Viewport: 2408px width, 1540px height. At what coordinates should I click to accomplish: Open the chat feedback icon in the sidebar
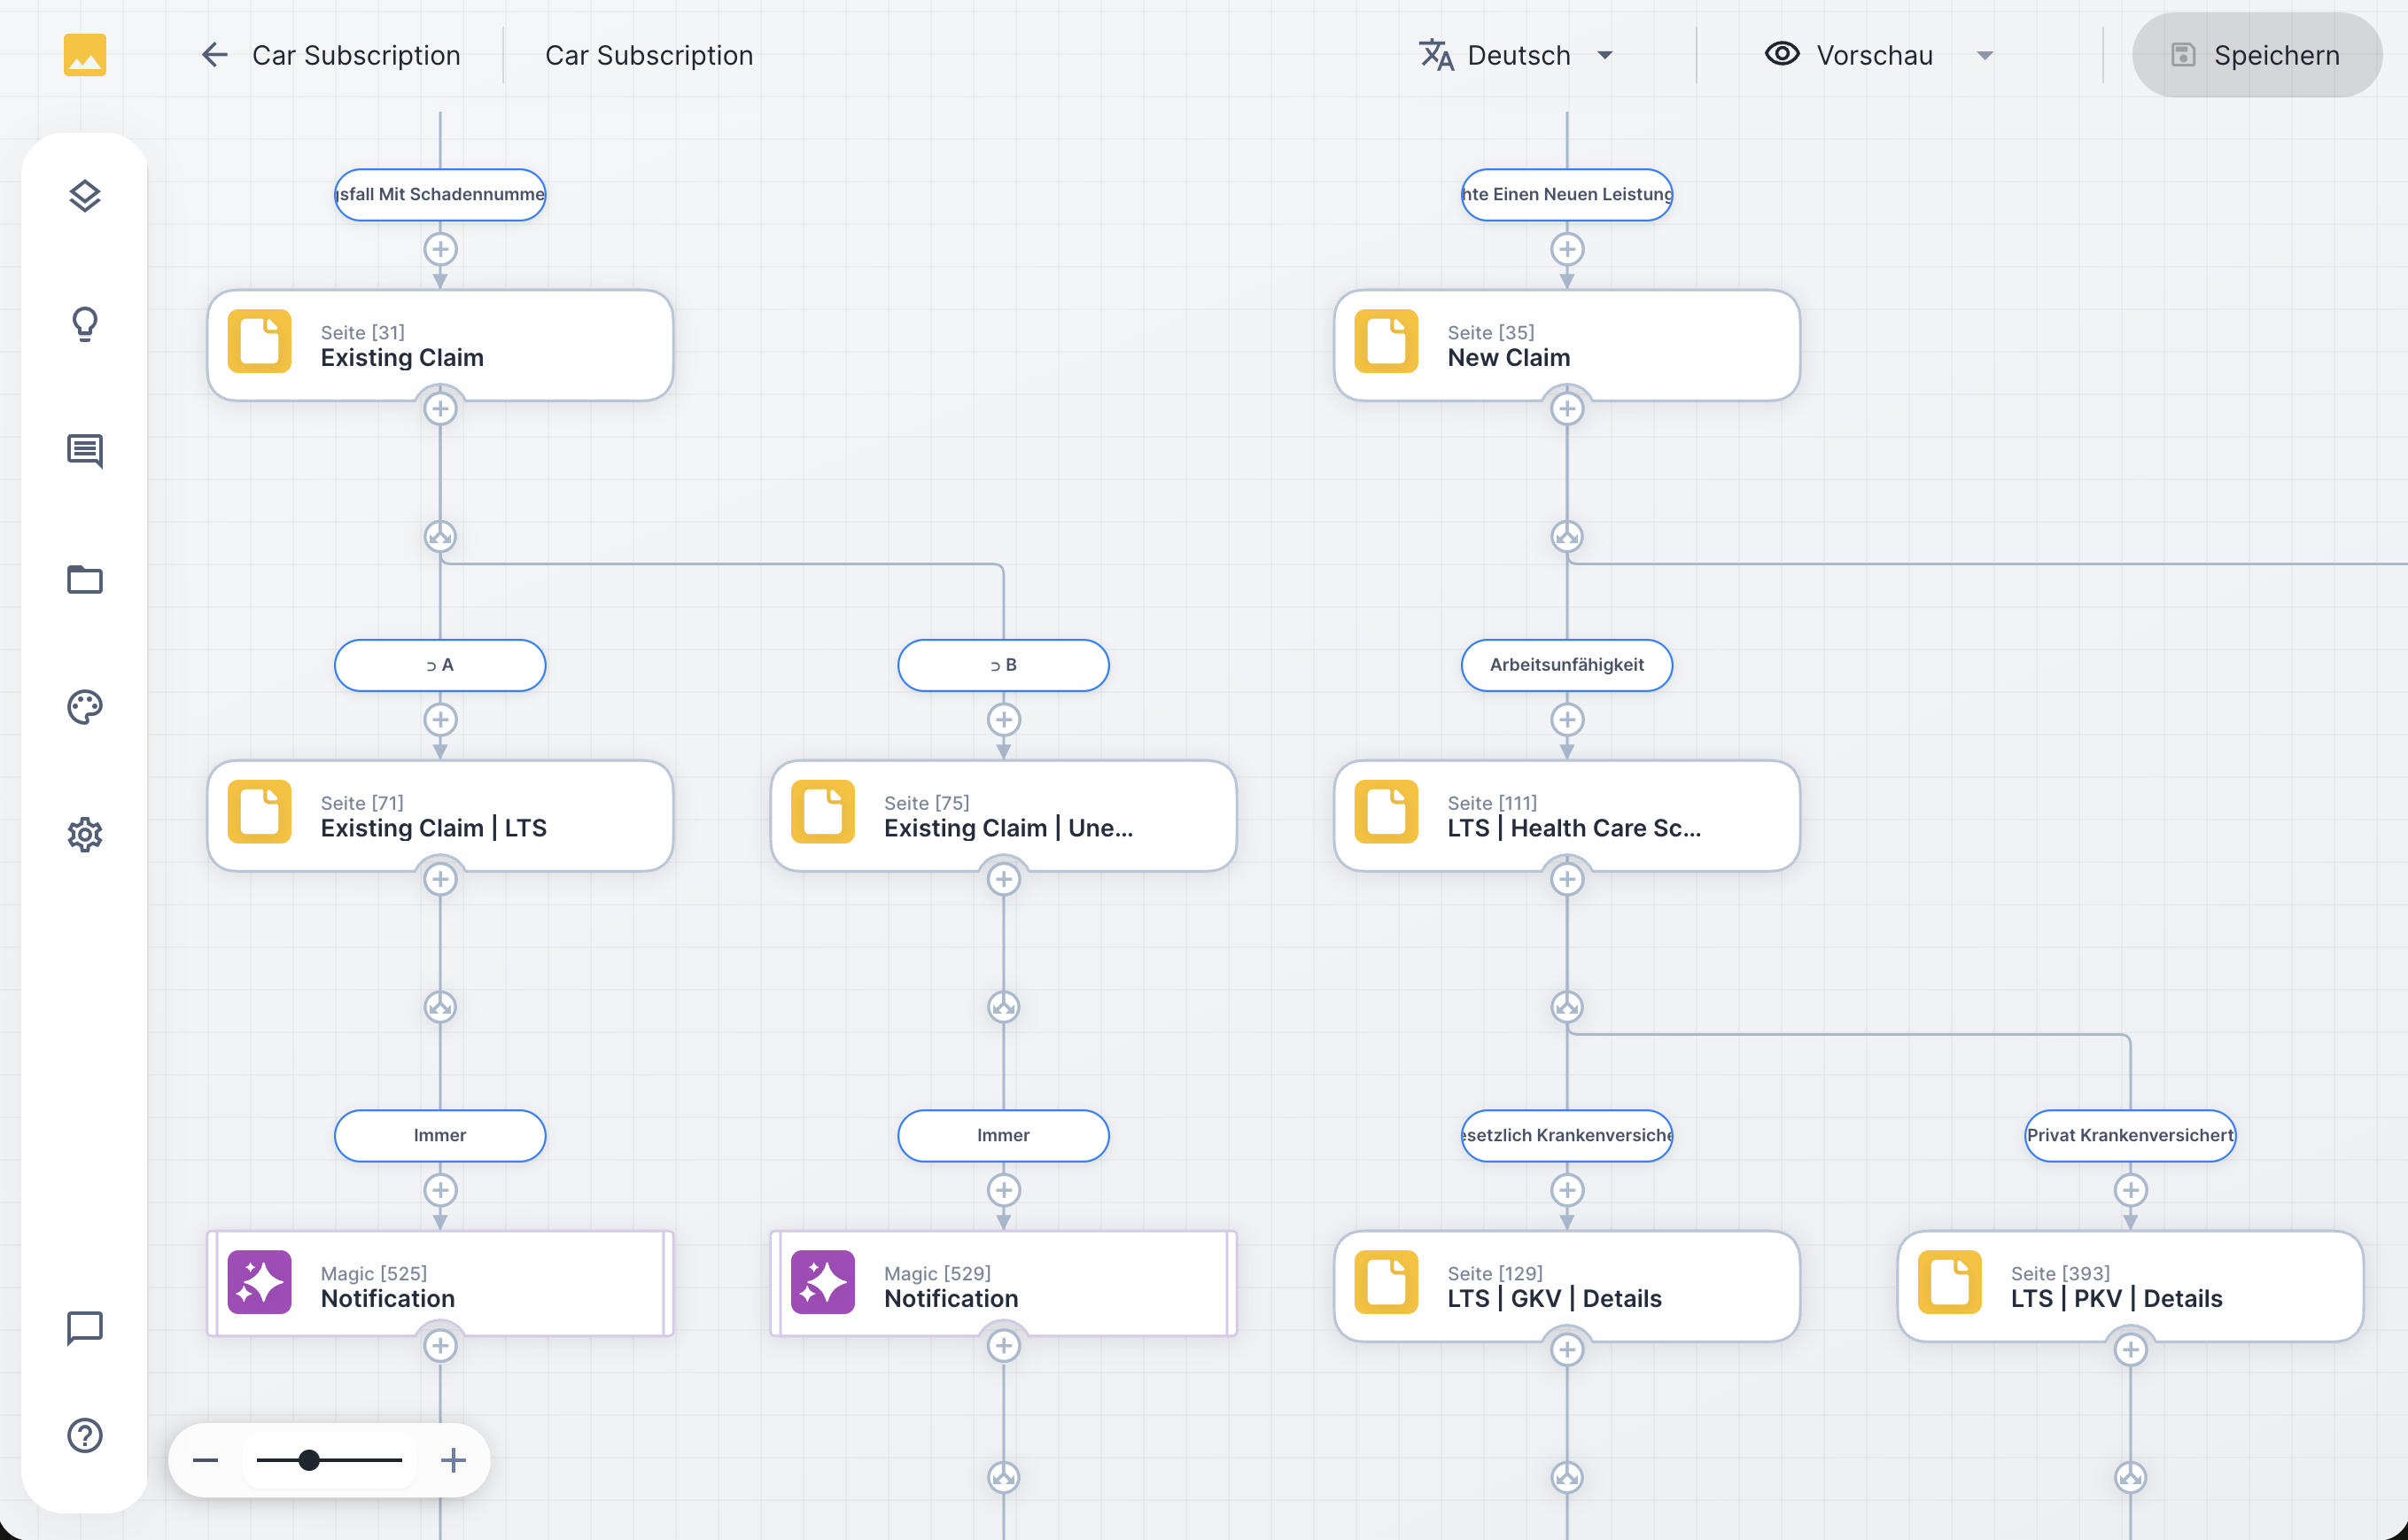pos(85,1329)
